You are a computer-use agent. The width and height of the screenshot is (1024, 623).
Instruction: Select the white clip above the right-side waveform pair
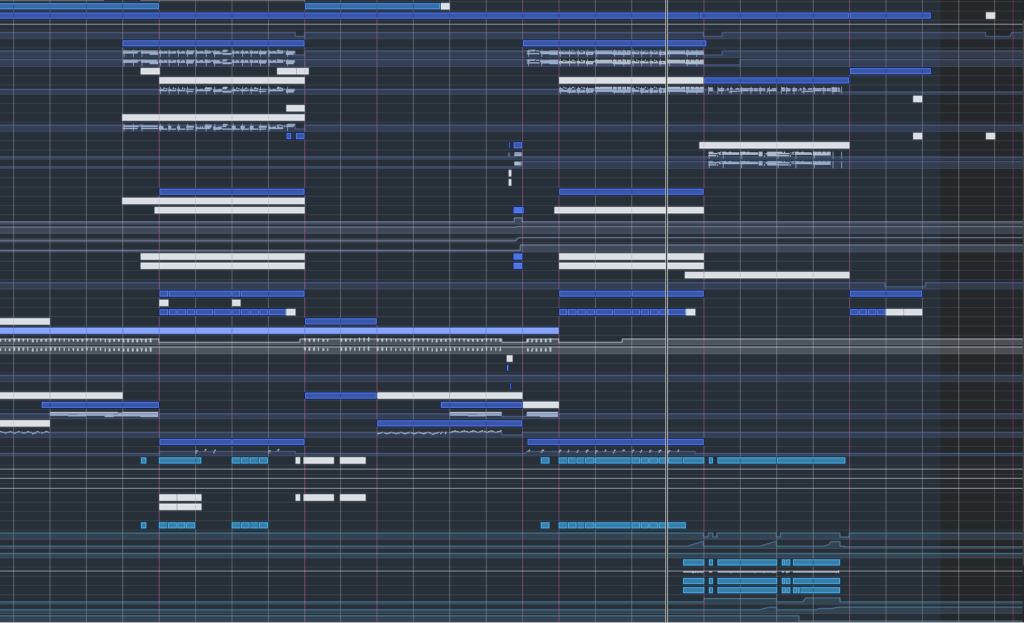(x=774, y=145)
